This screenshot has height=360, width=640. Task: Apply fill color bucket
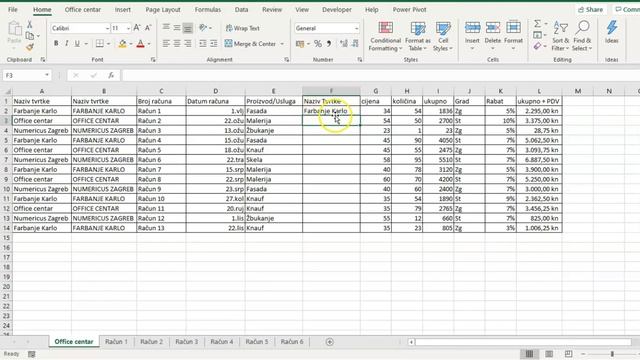coord(122,43)
